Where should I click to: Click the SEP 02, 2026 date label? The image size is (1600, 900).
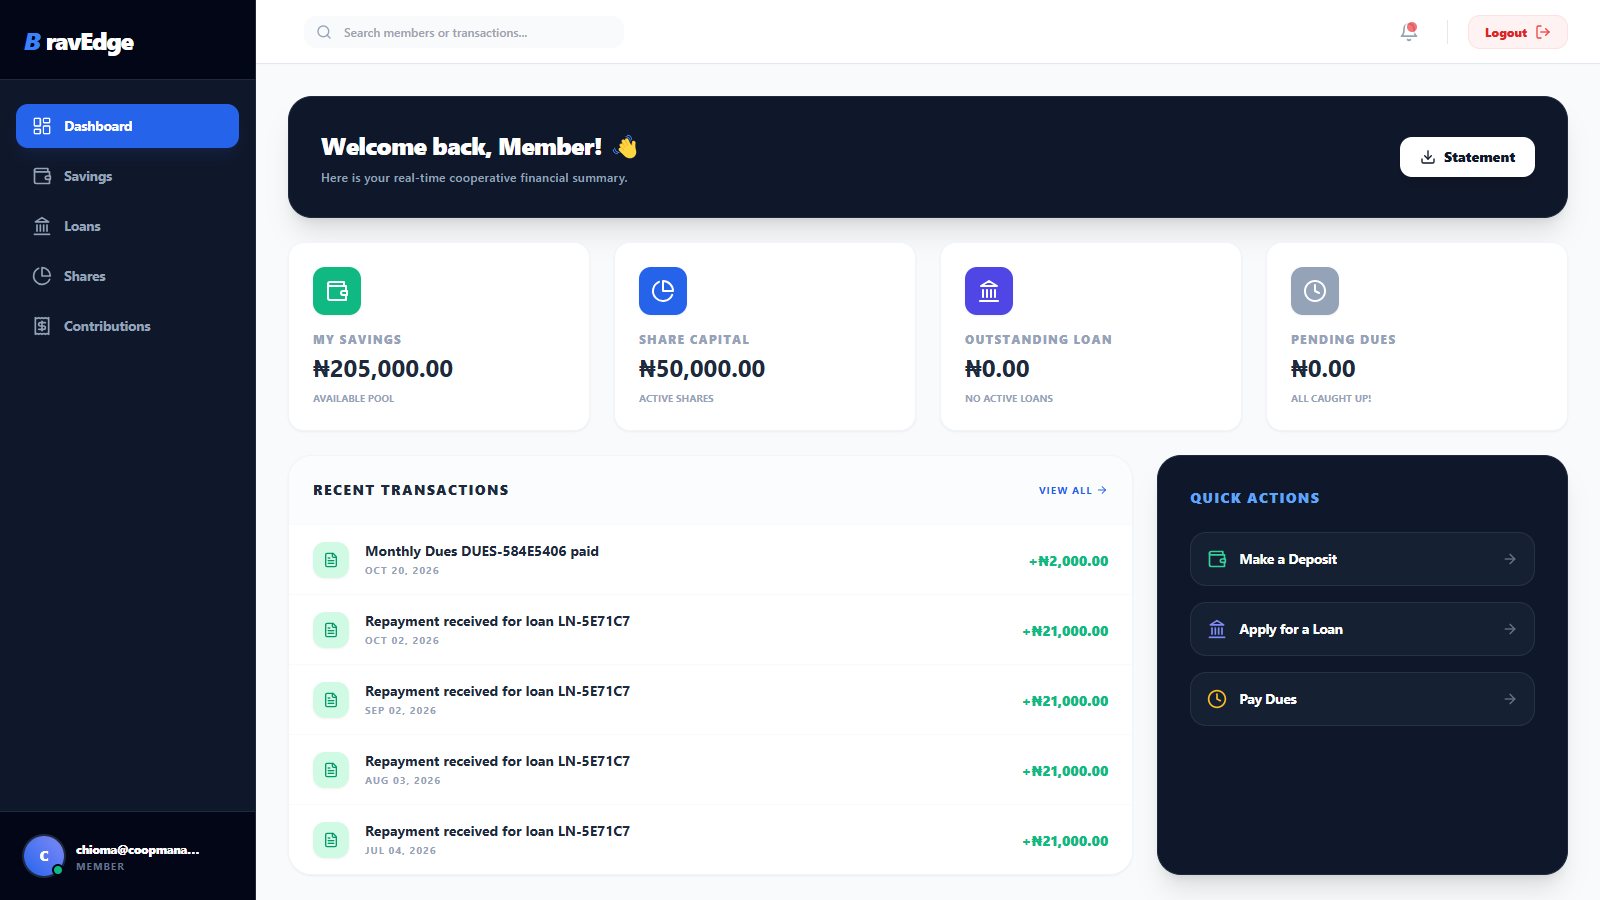point(400,711)
